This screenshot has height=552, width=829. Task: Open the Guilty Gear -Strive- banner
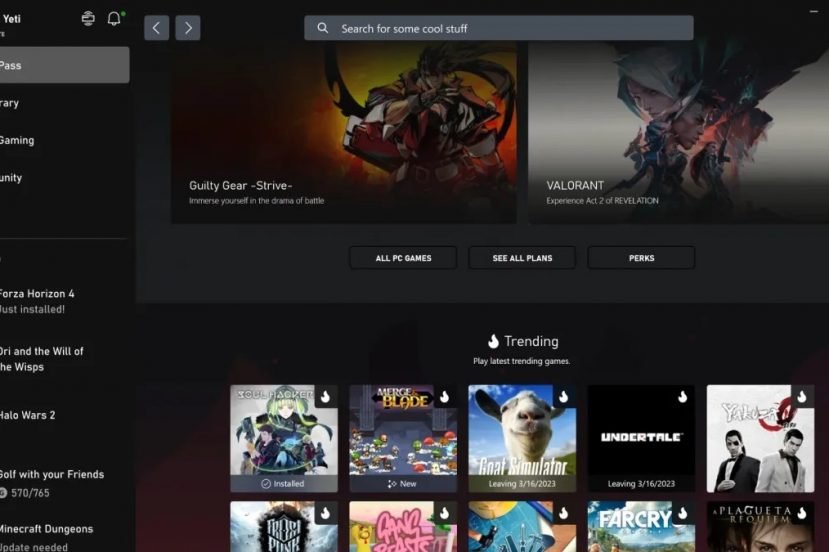point(344,132)
